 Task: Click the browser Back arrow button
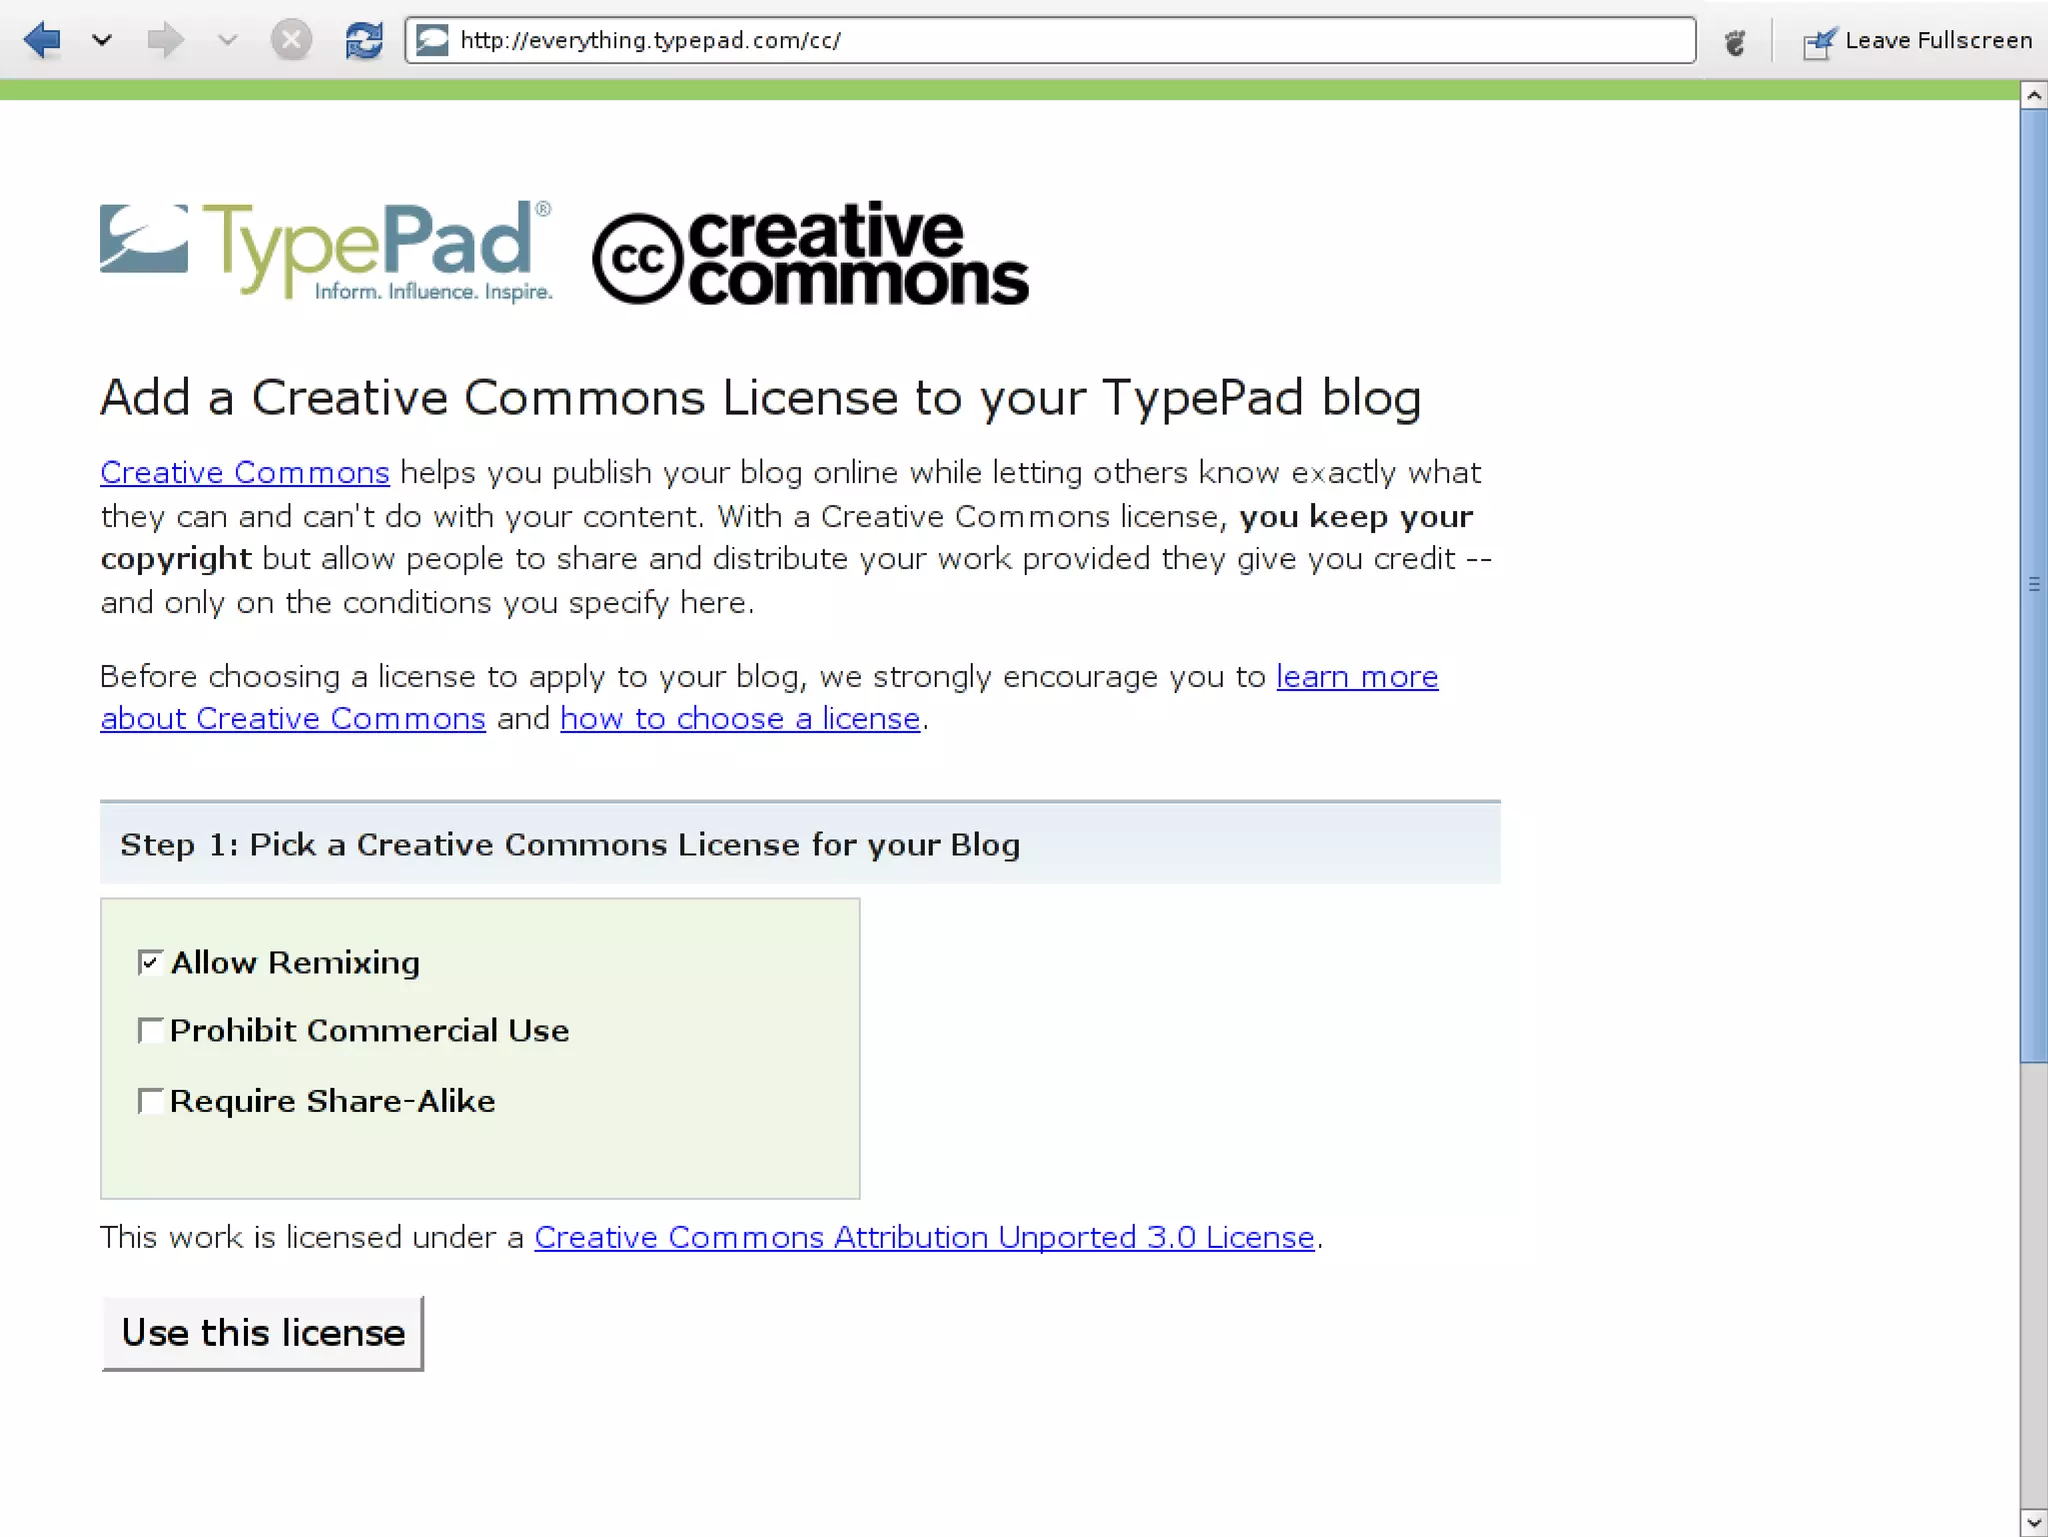tap(42, 41)
